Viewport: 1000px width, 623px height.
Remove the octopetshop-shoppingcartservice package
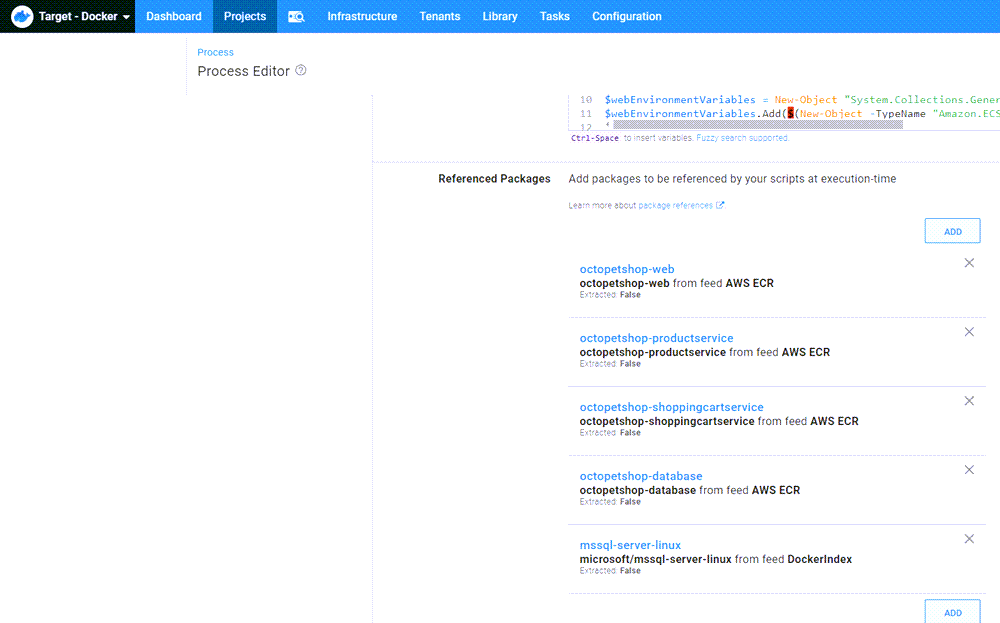[969, 400]
